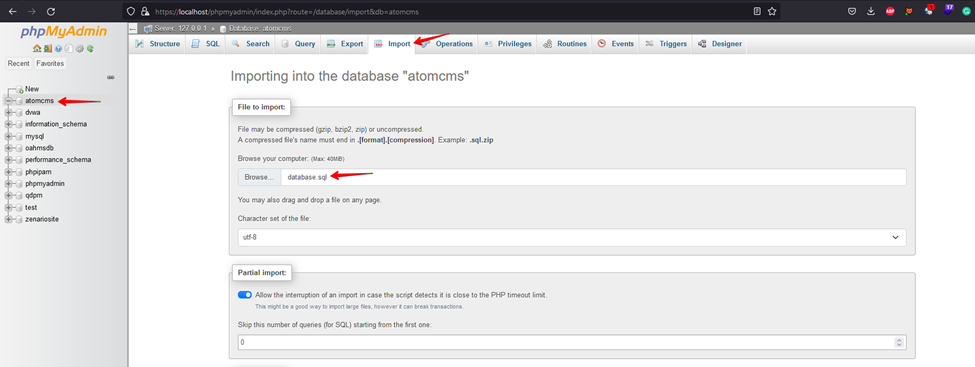Viewport: 975px width, 367px height.
Task: Open Pocket save icon
Action: pyautogui.click(x=853, y=11)
